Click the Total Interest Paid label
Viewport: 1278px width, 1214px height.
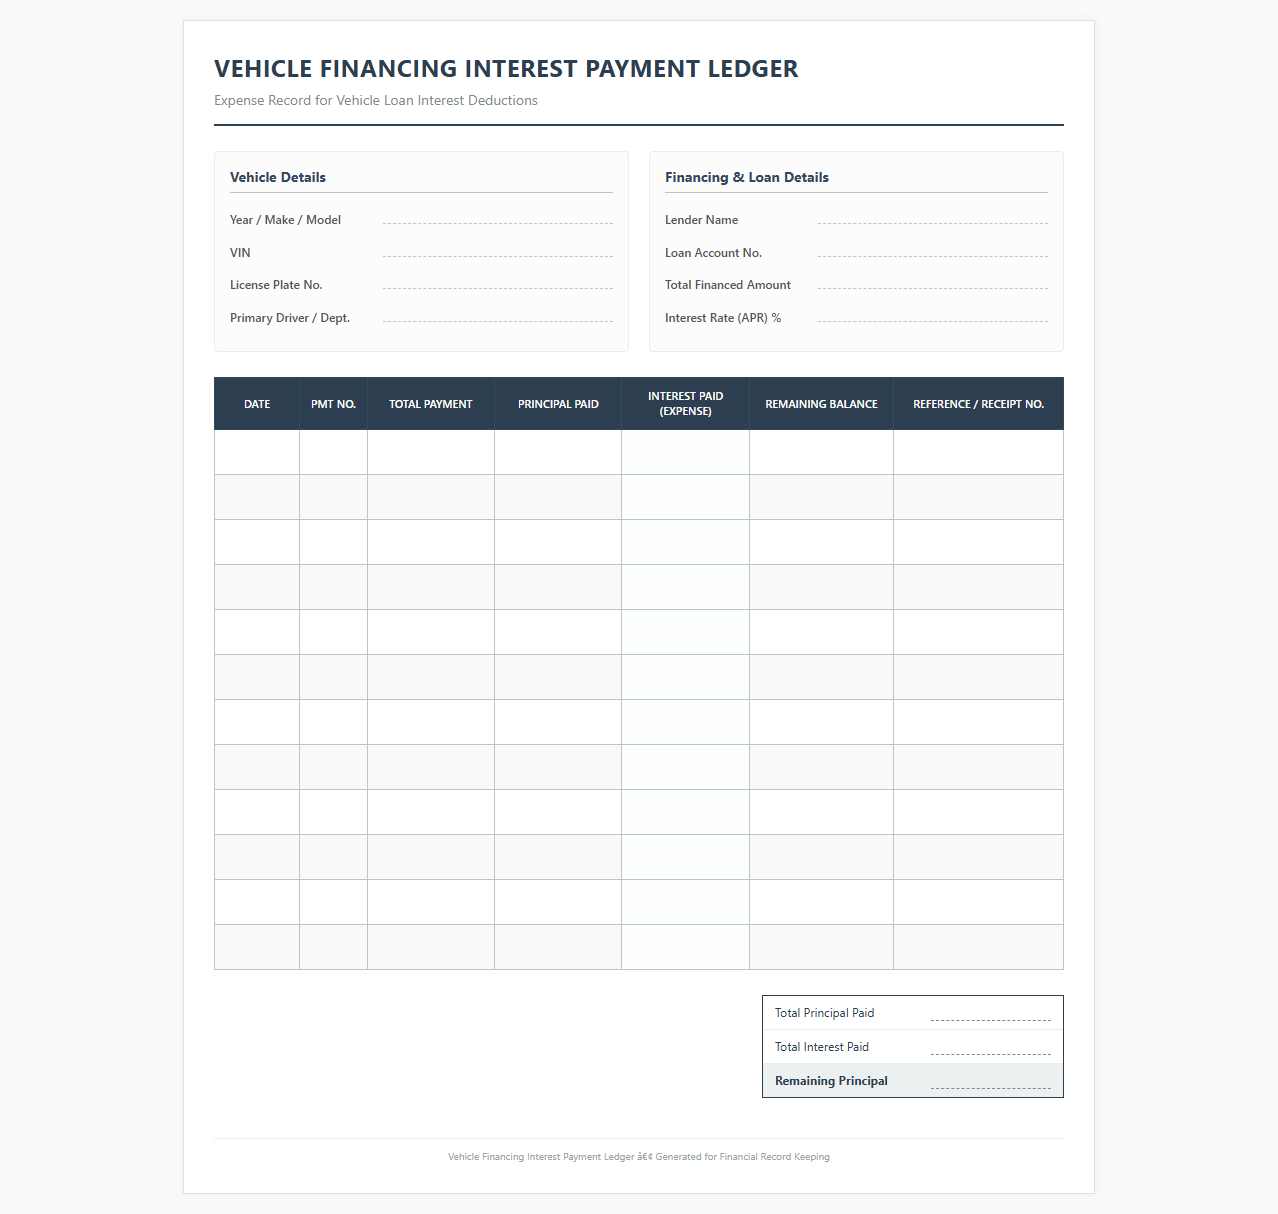coord(822,1047)
